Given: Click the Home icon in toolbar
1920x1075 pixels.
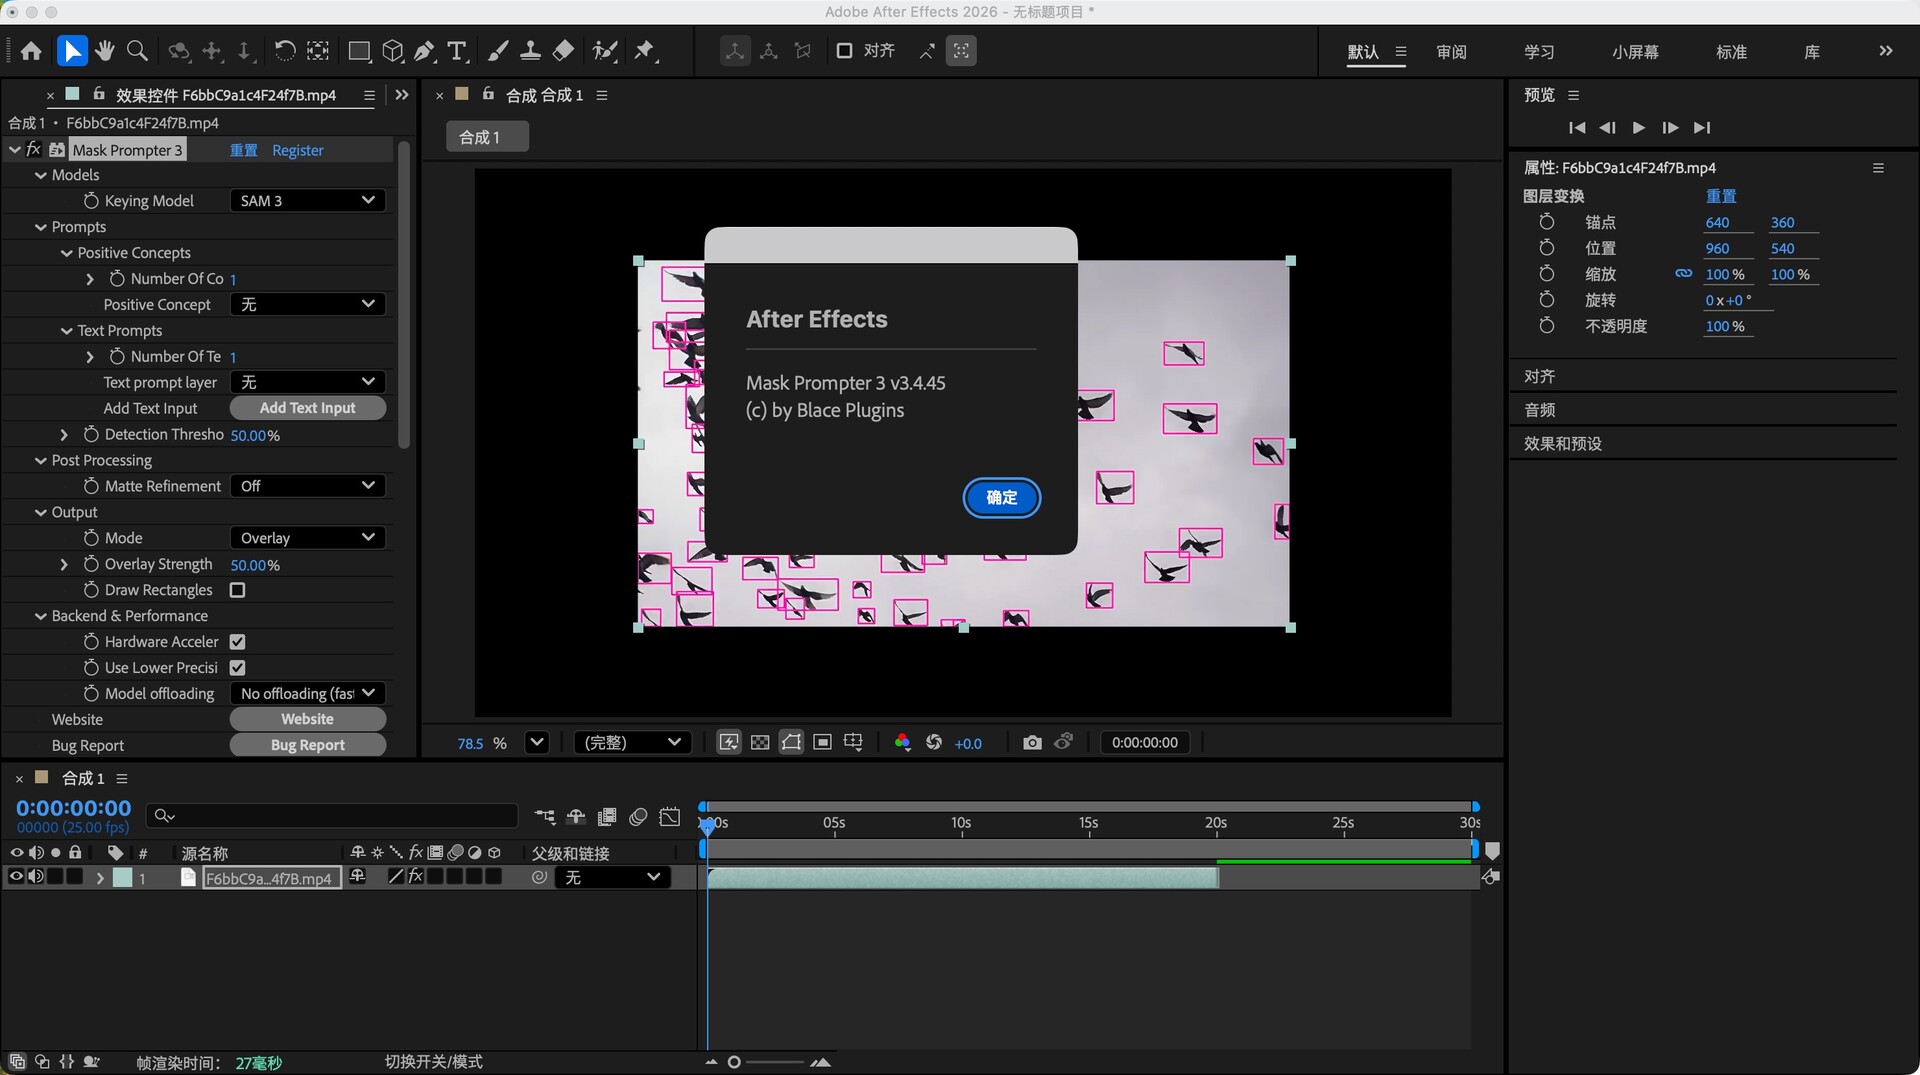Looking at the screenshot, I should (31, 51).
